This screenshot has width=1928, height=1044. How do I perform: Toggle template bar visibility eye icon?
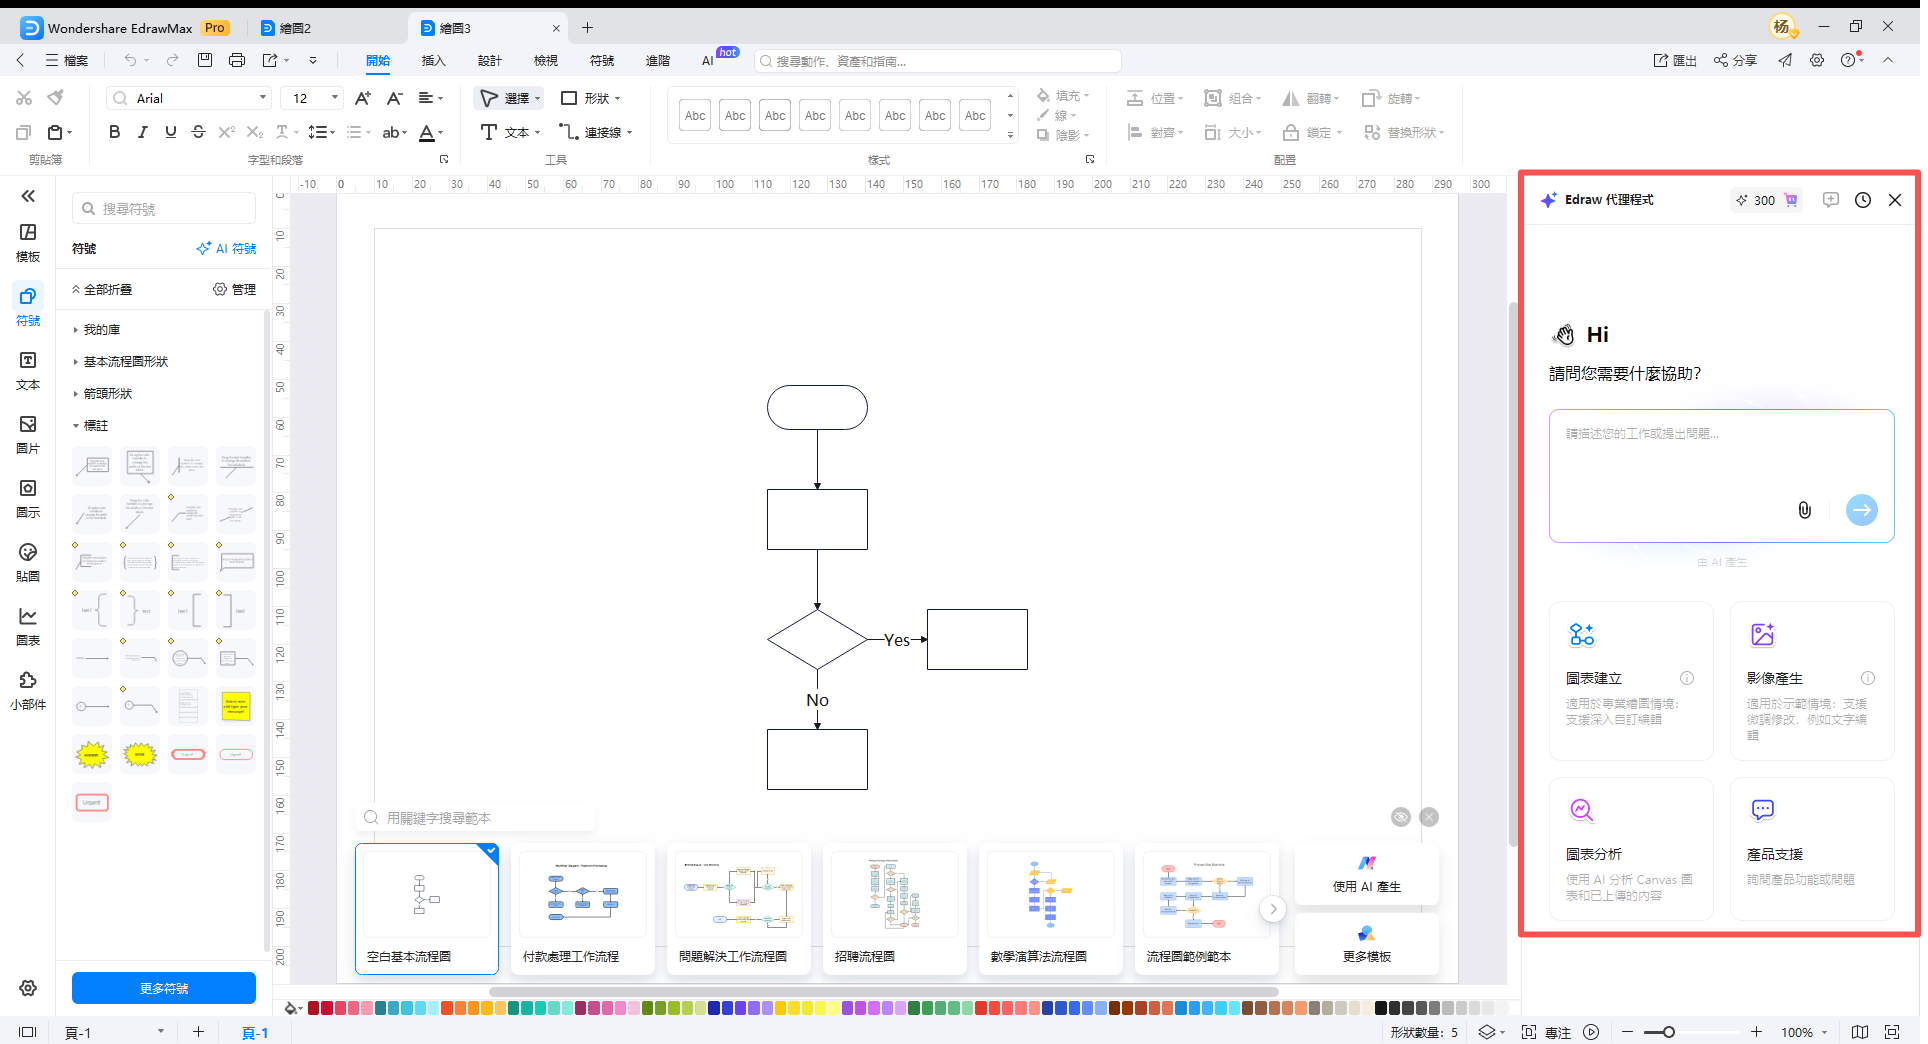1401,817
